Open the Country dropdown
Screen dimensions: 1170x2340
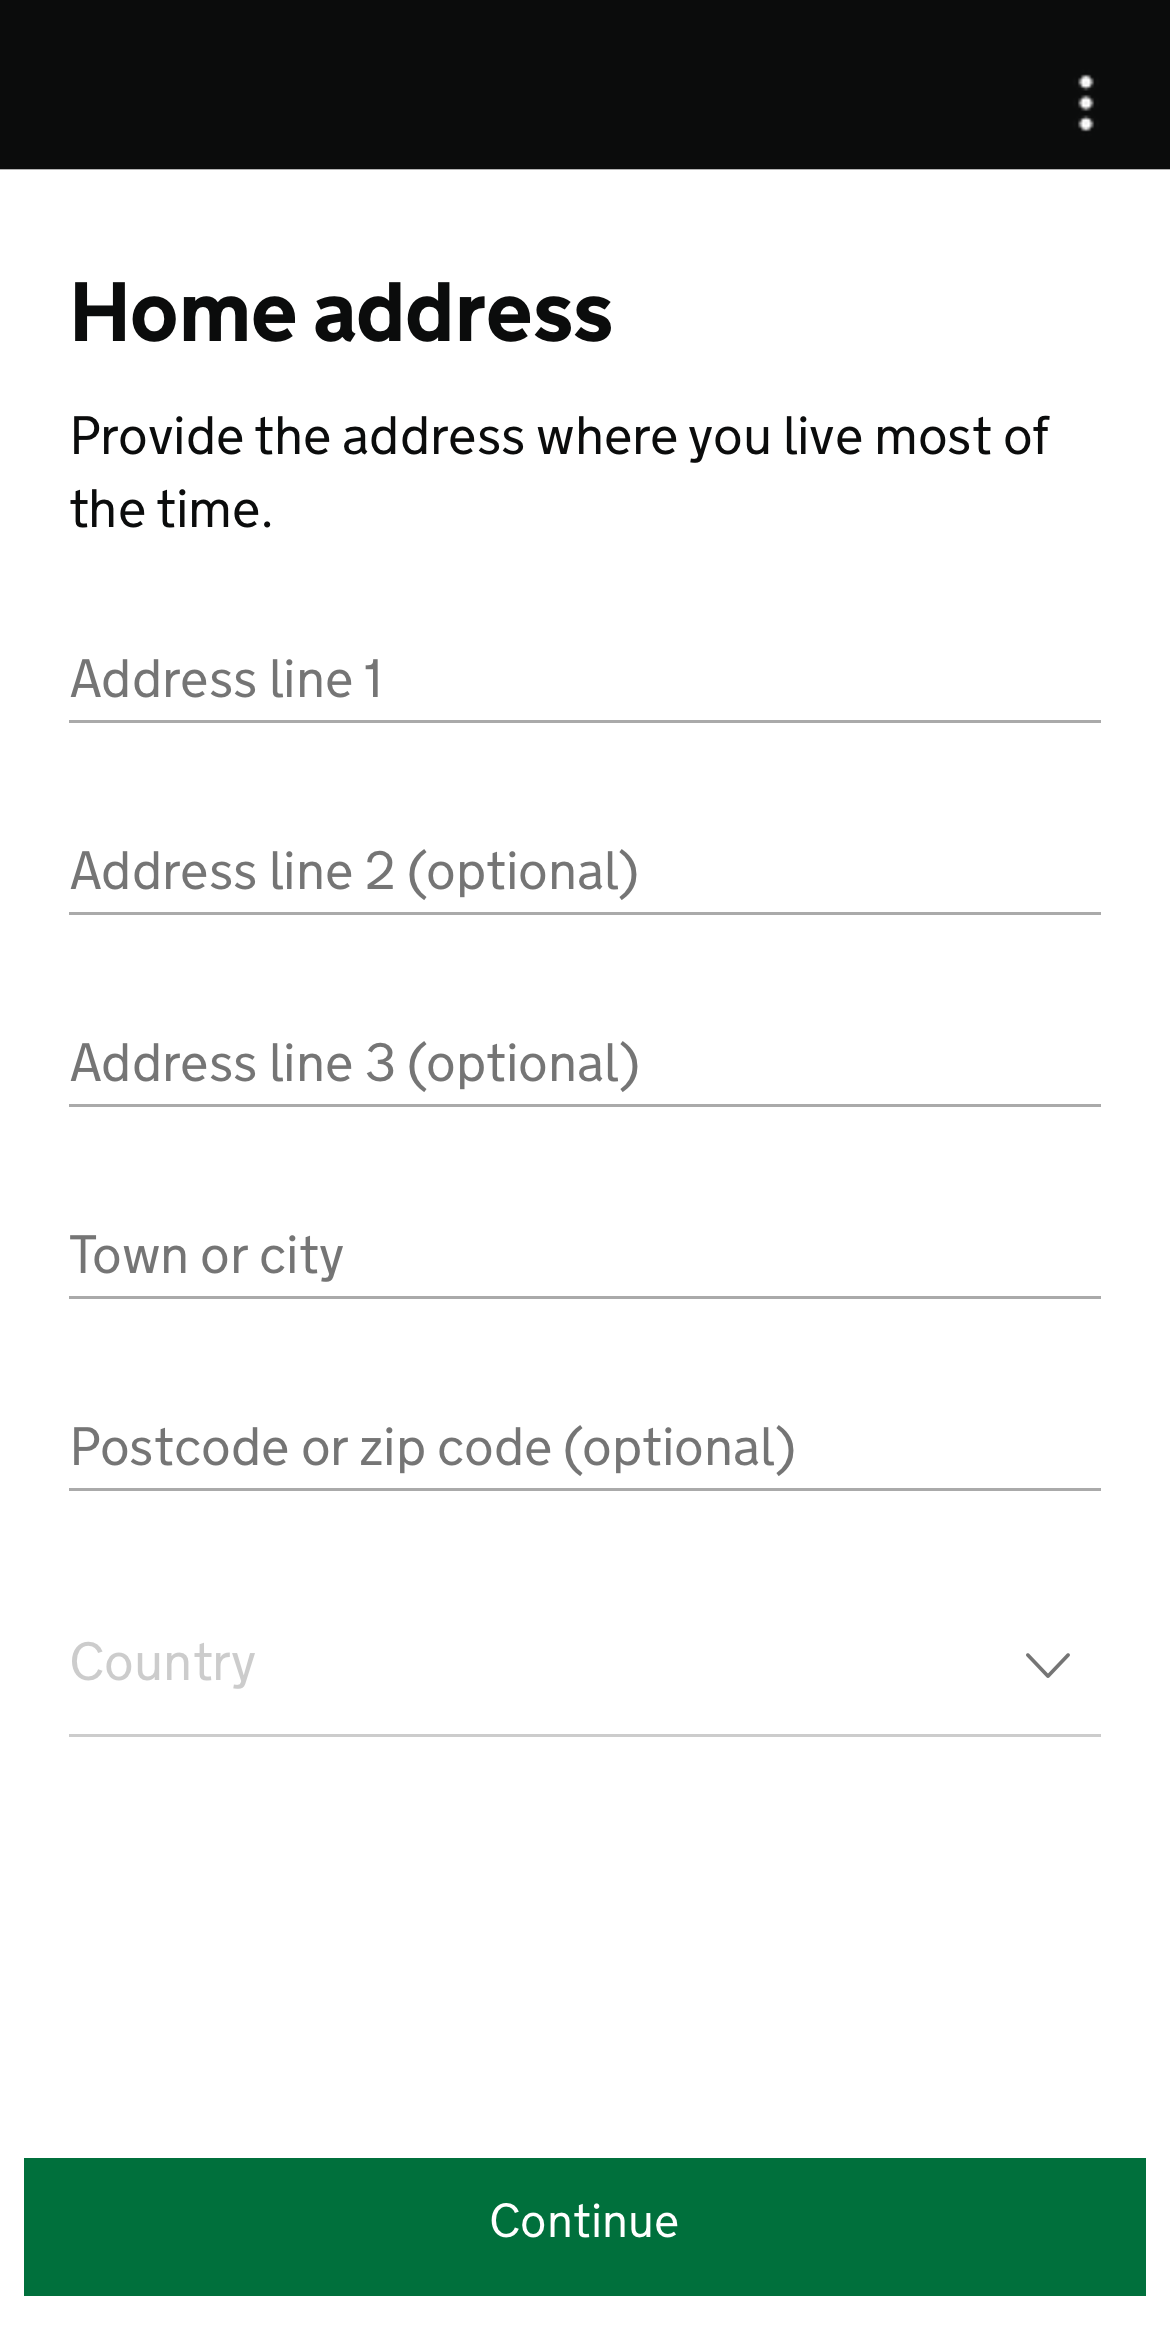pos(585,1664)
